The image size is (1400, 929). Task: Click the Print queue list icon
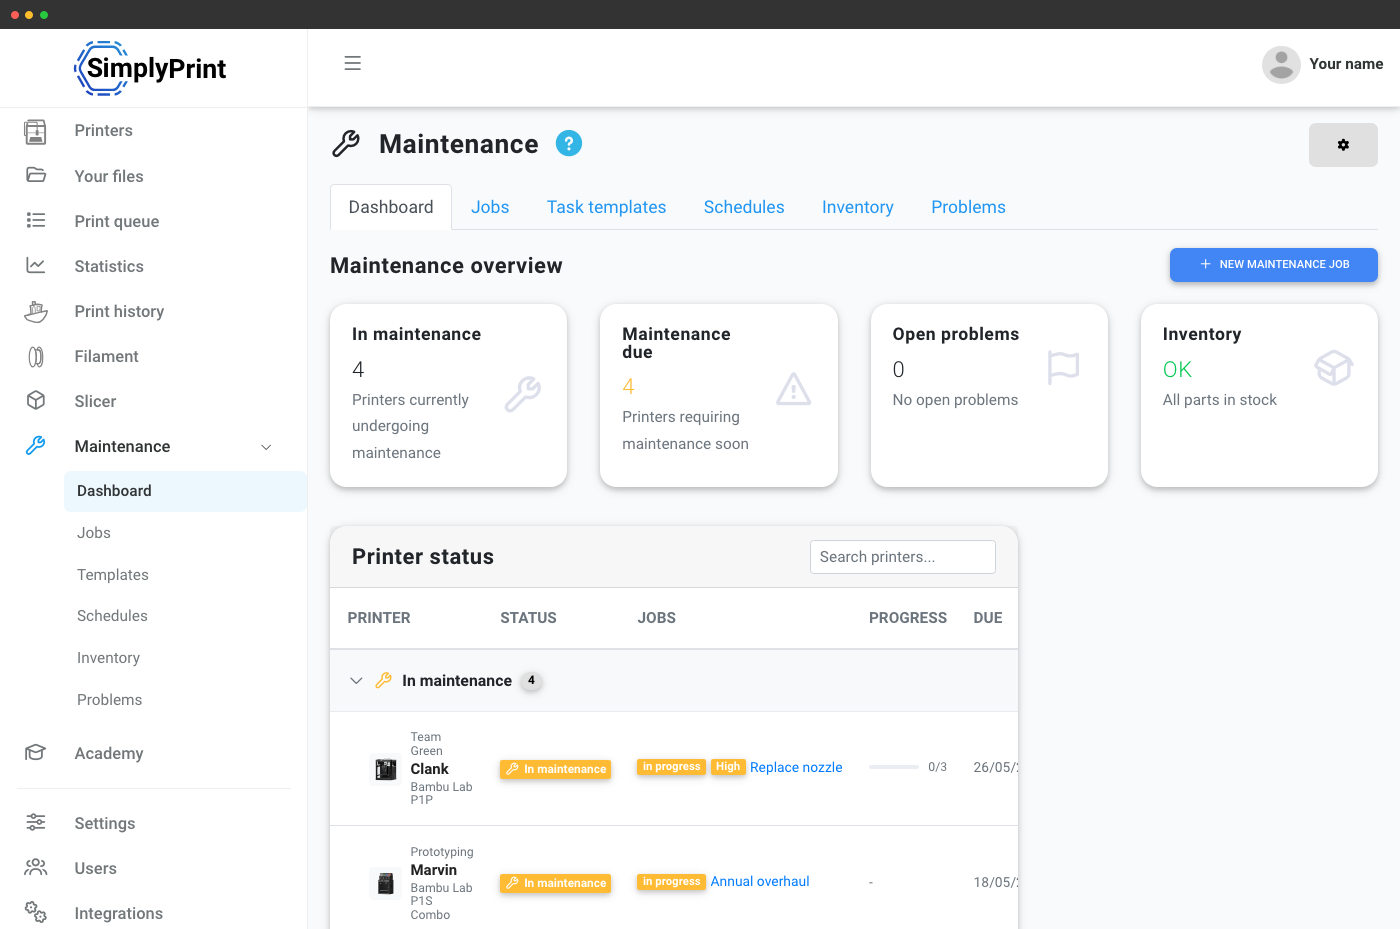[36, 220]
